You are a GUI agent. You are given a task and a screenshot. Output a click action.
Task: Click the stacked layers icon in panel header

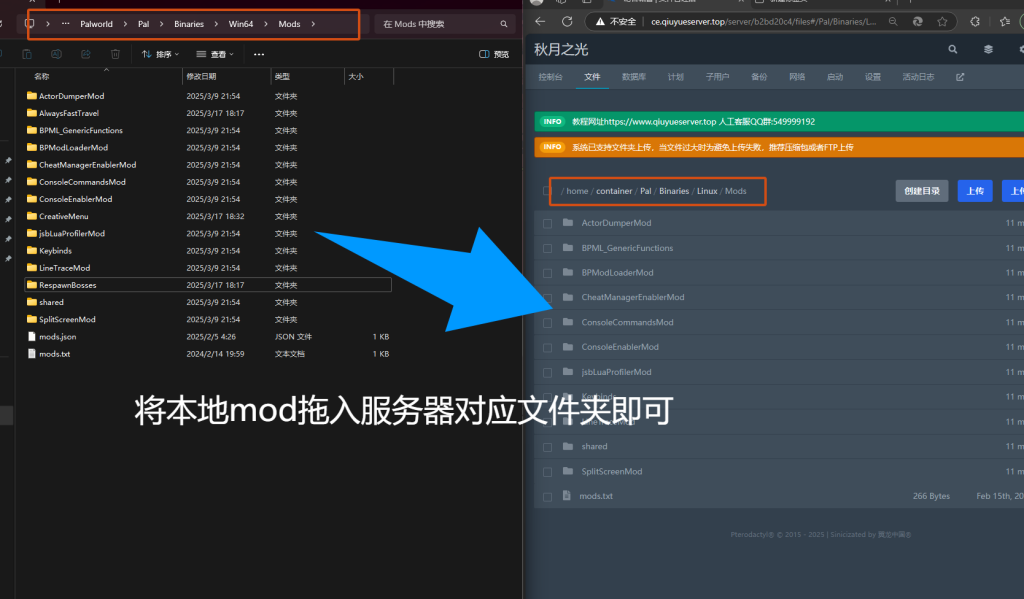point(988,48)
